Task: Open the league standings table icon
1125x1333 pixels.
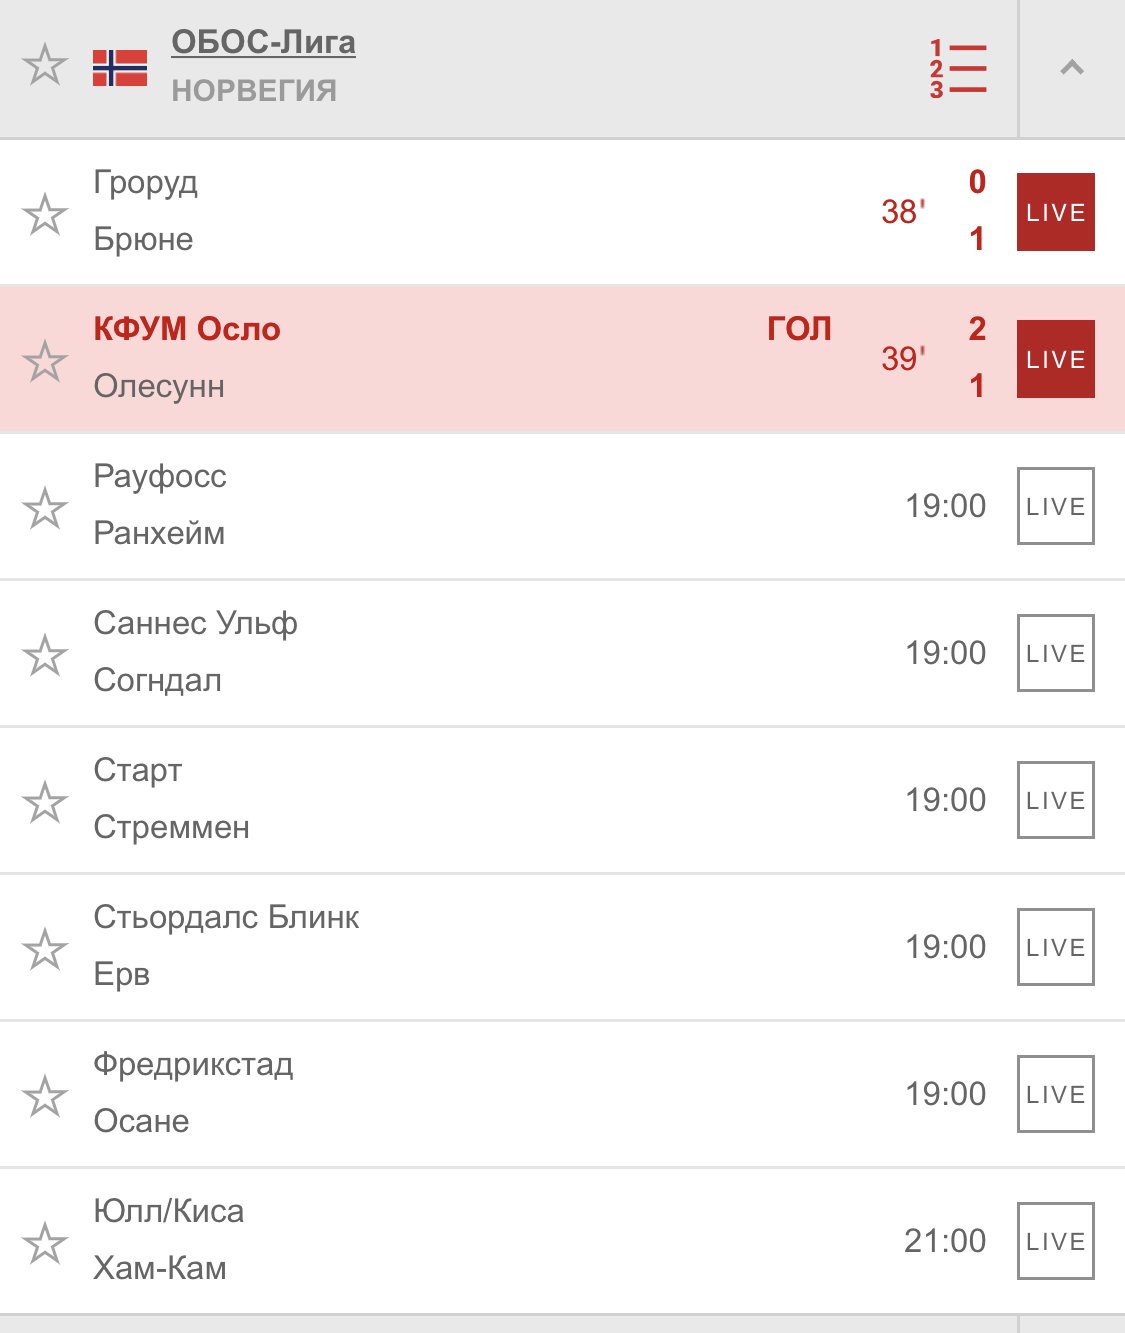Action: pyautogui.click(x=958, y=69)
